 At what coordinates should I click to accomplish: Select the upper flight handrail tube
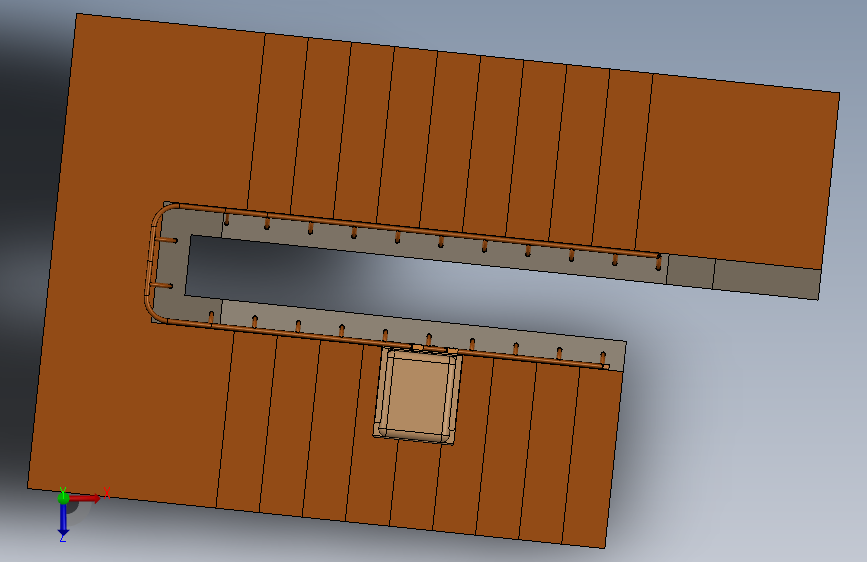point(419,230)
